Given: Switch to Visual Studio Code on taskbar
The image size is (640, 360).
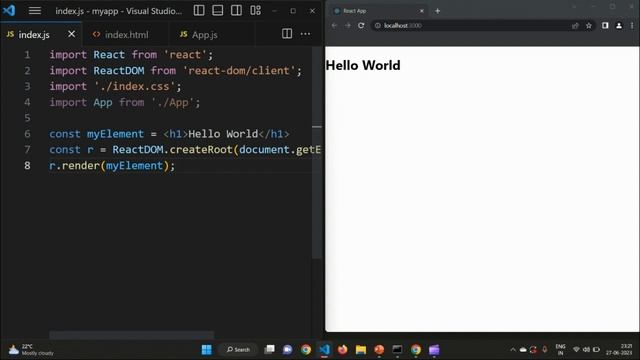Looking at the screenshot, I should (x=324, y=350).
